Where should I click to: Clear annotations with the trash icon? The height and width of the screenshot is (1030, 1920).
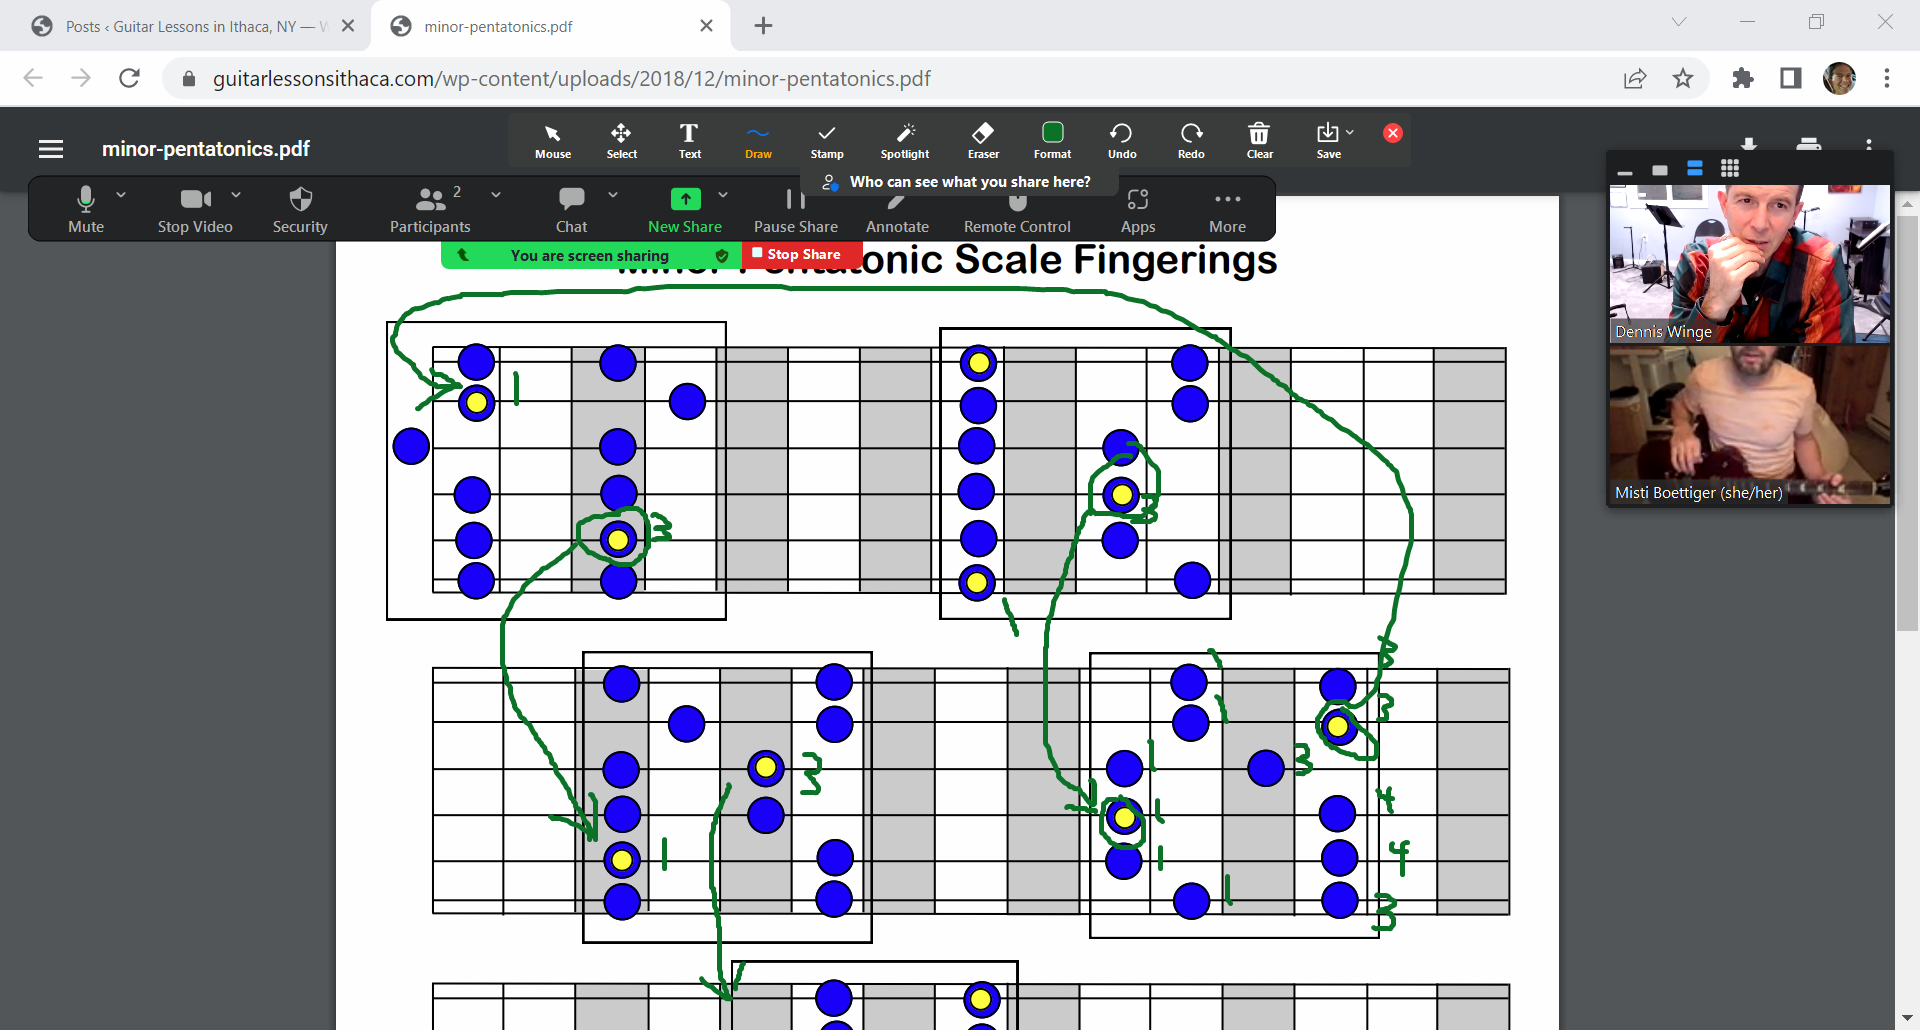click(1259, 140)
